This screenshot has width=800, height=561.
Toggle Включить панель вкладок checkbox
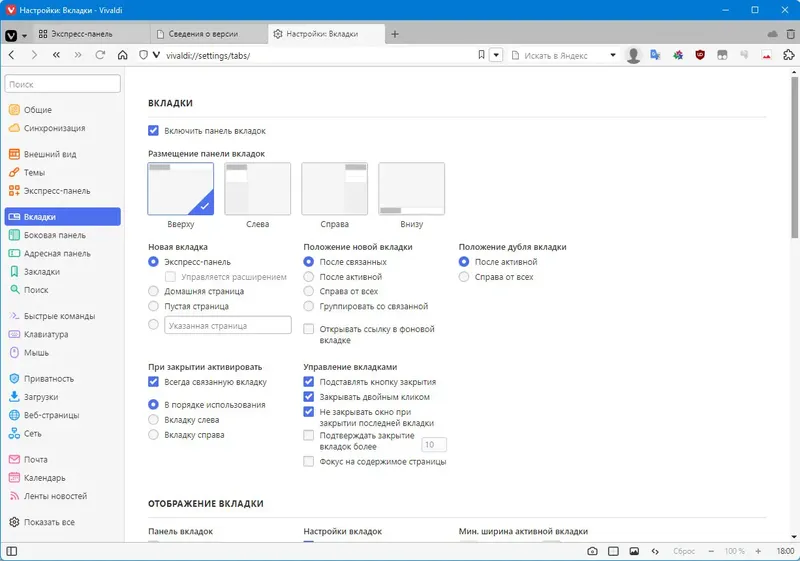[x=153, y=131]
